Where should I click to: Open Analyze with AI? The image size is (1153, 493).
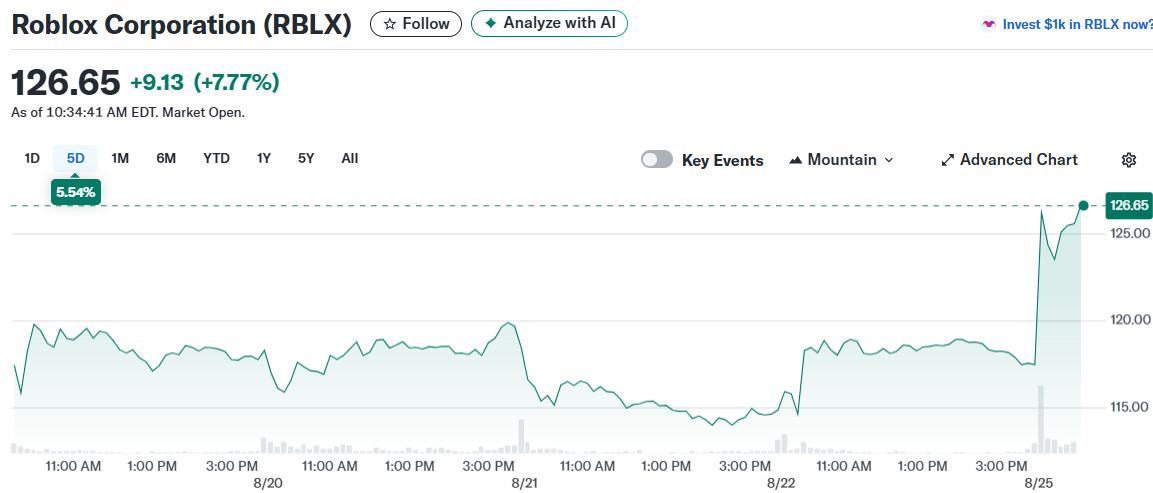[549, 24]
